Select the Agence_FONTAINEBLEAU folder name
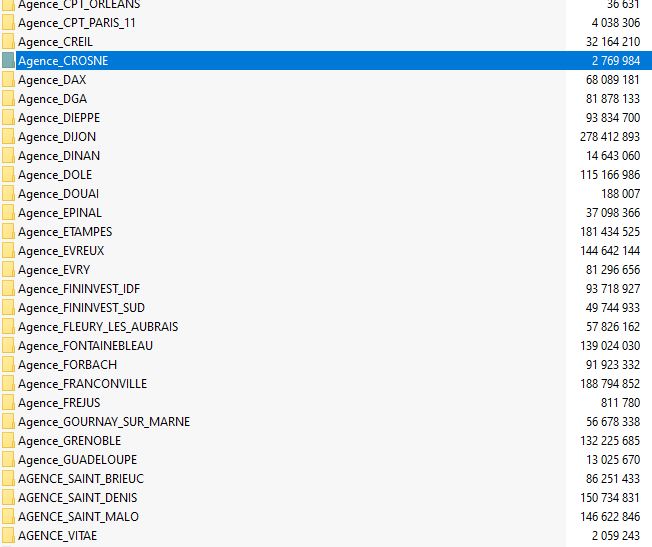The height and width of the screenshot is (547, 652). 86,346
